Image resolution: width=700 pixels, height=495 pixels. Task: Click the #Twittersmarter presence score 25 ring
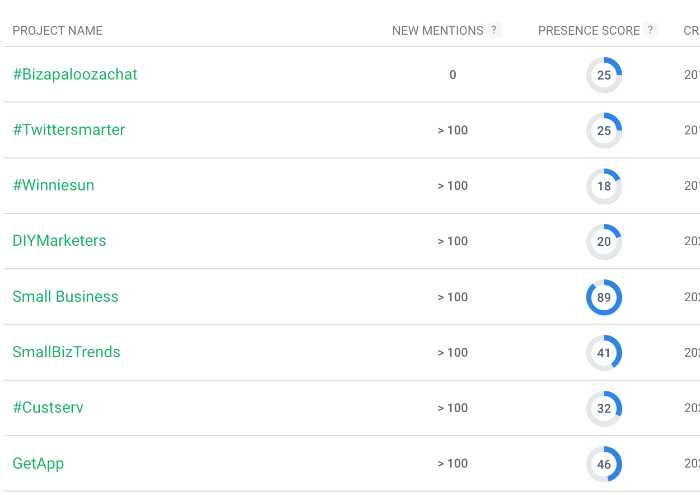(604, 130)
